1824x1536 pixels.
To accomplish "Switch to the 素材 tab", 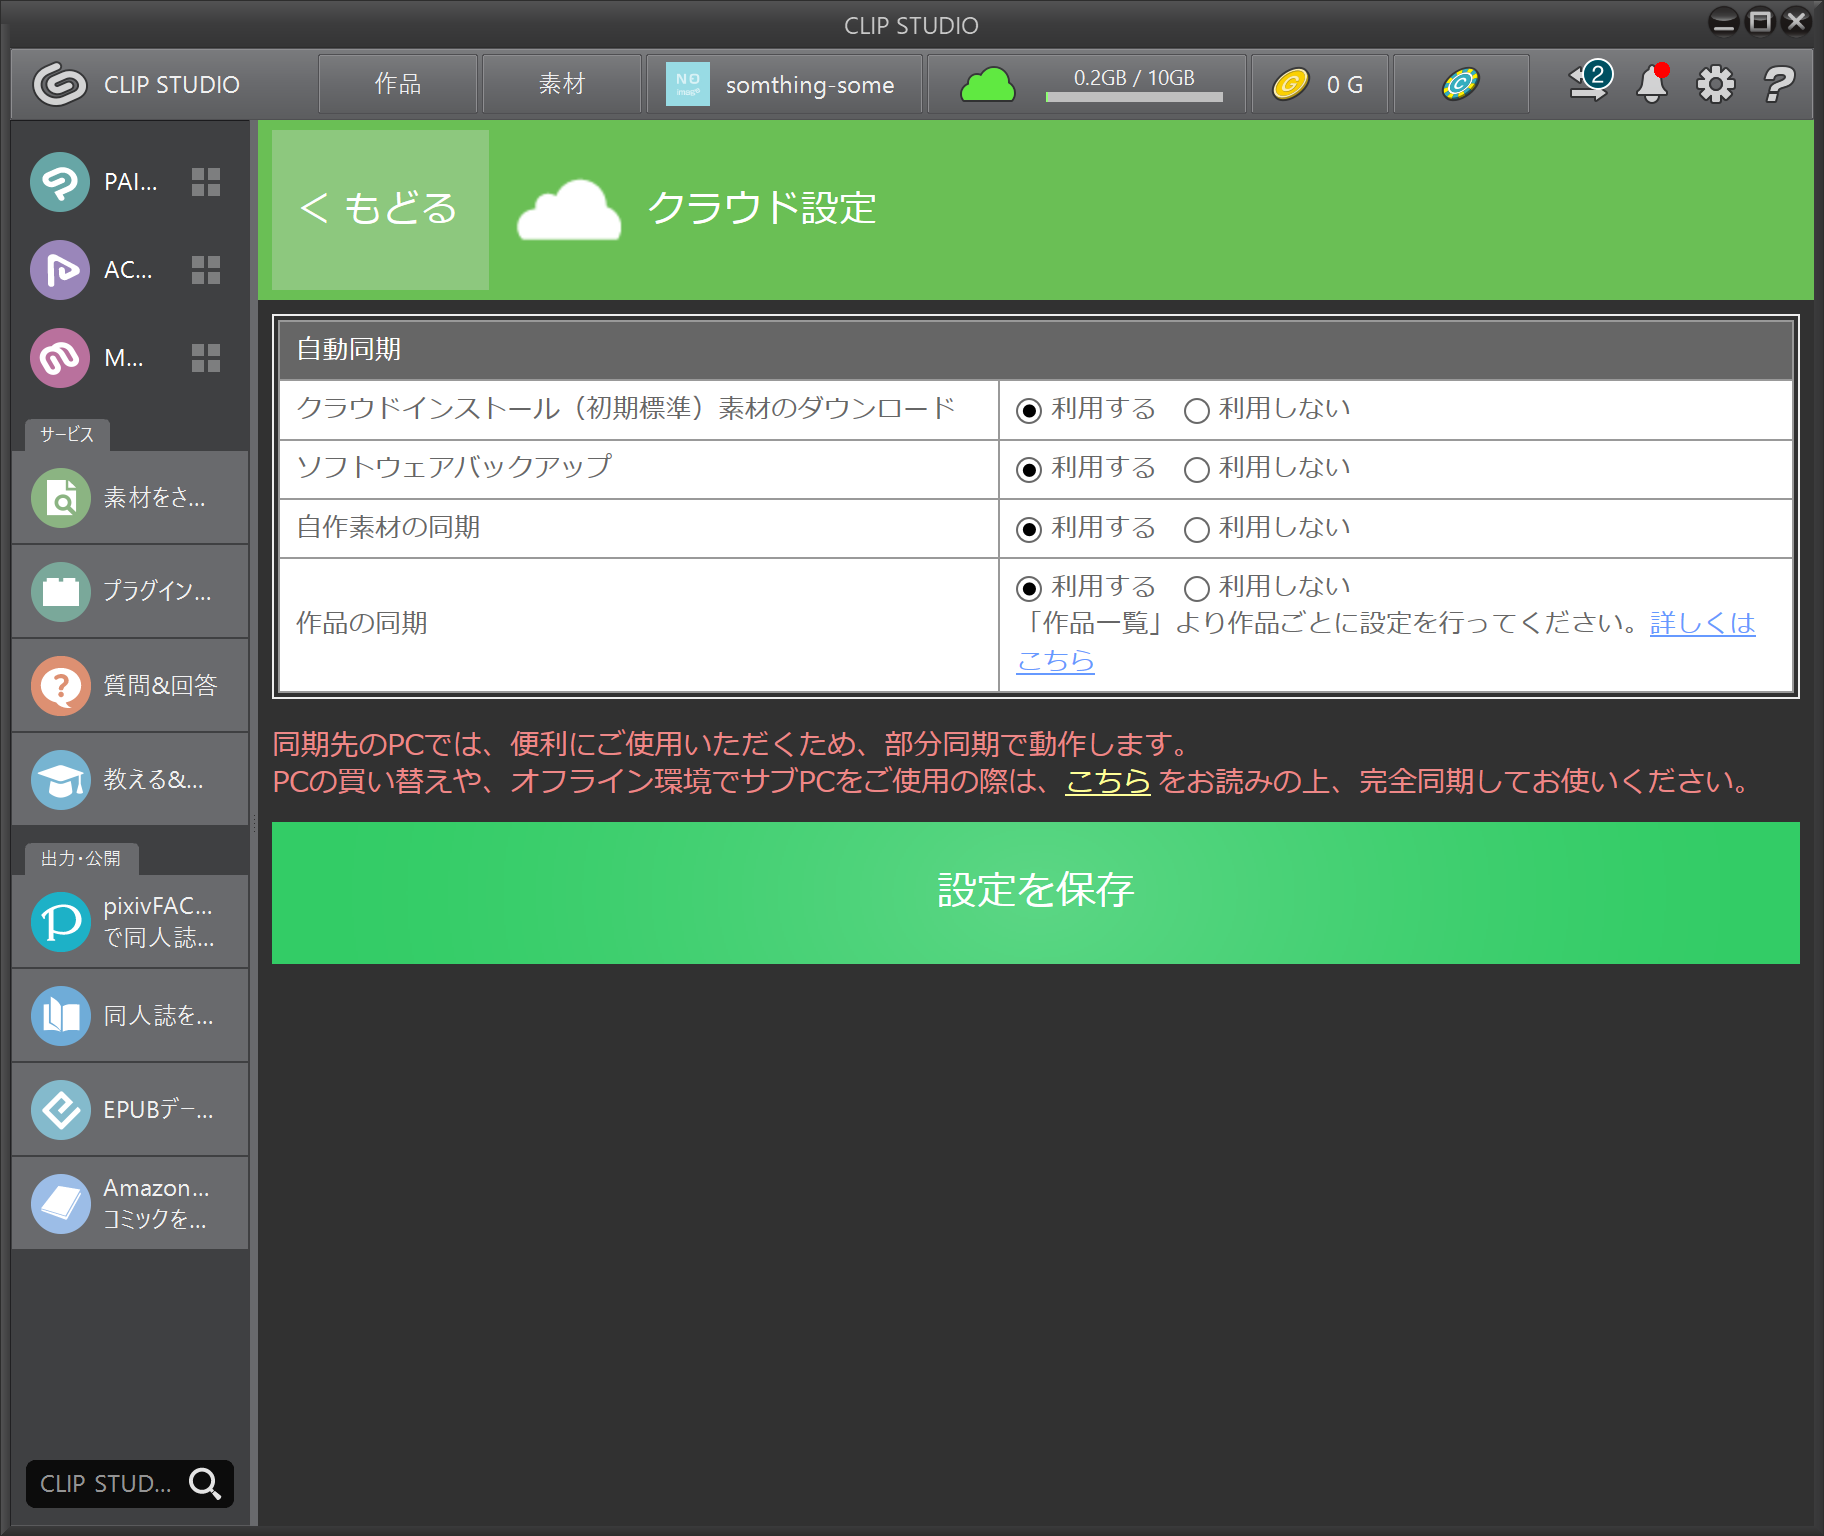I will point(561,85).
